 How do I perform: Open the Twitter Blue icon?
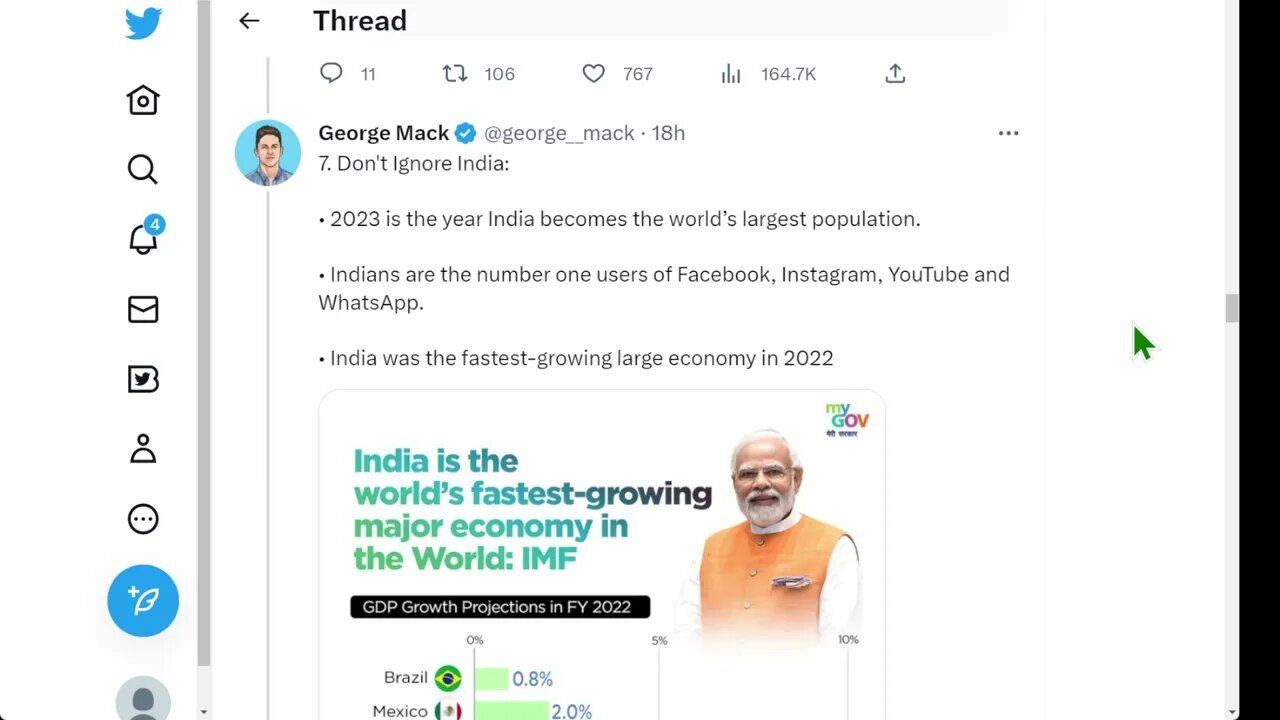pos(143,380)
